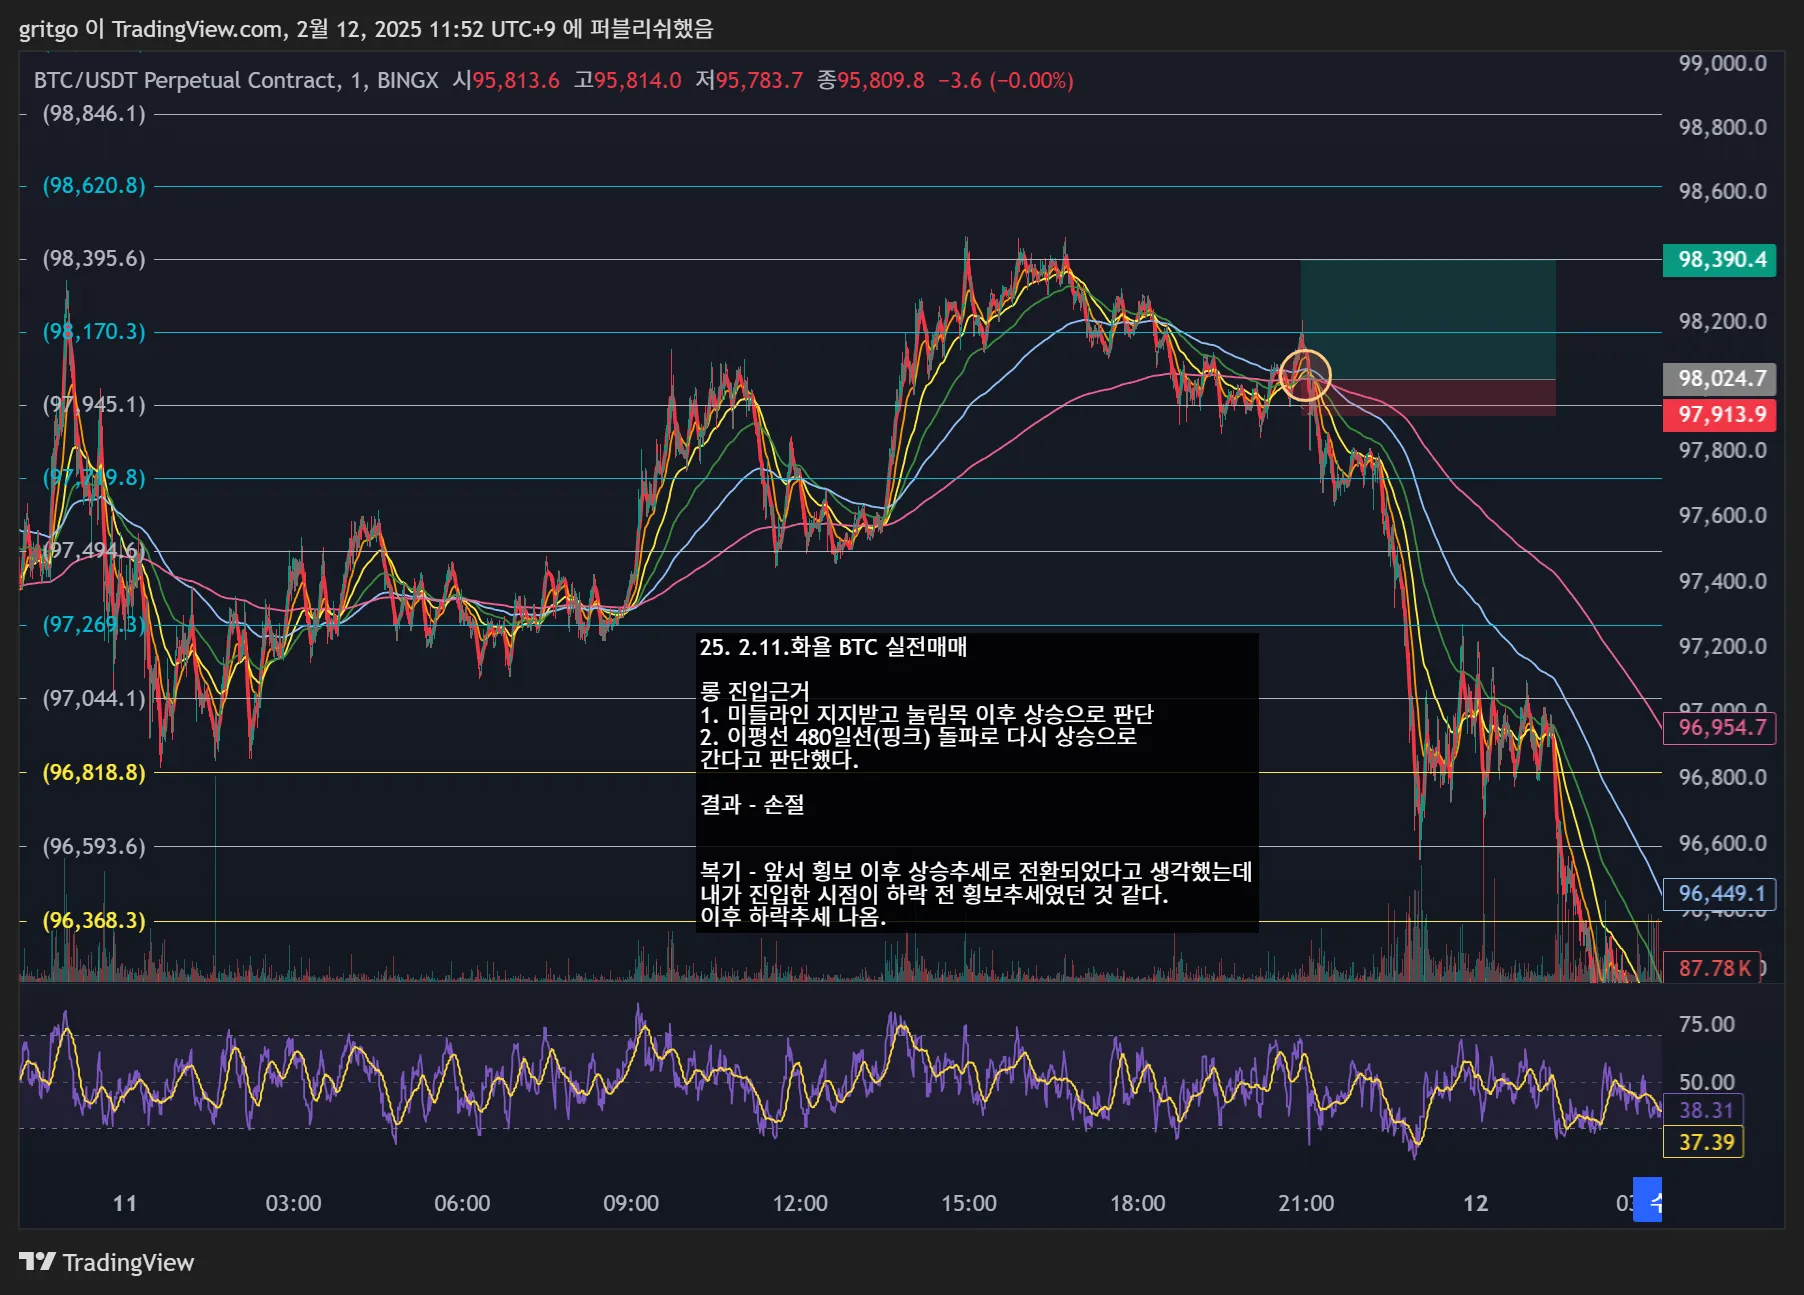Select the green 98,390.4 take-profit price label
Screen dimensions: 1804x1295
pos(1719,260)
